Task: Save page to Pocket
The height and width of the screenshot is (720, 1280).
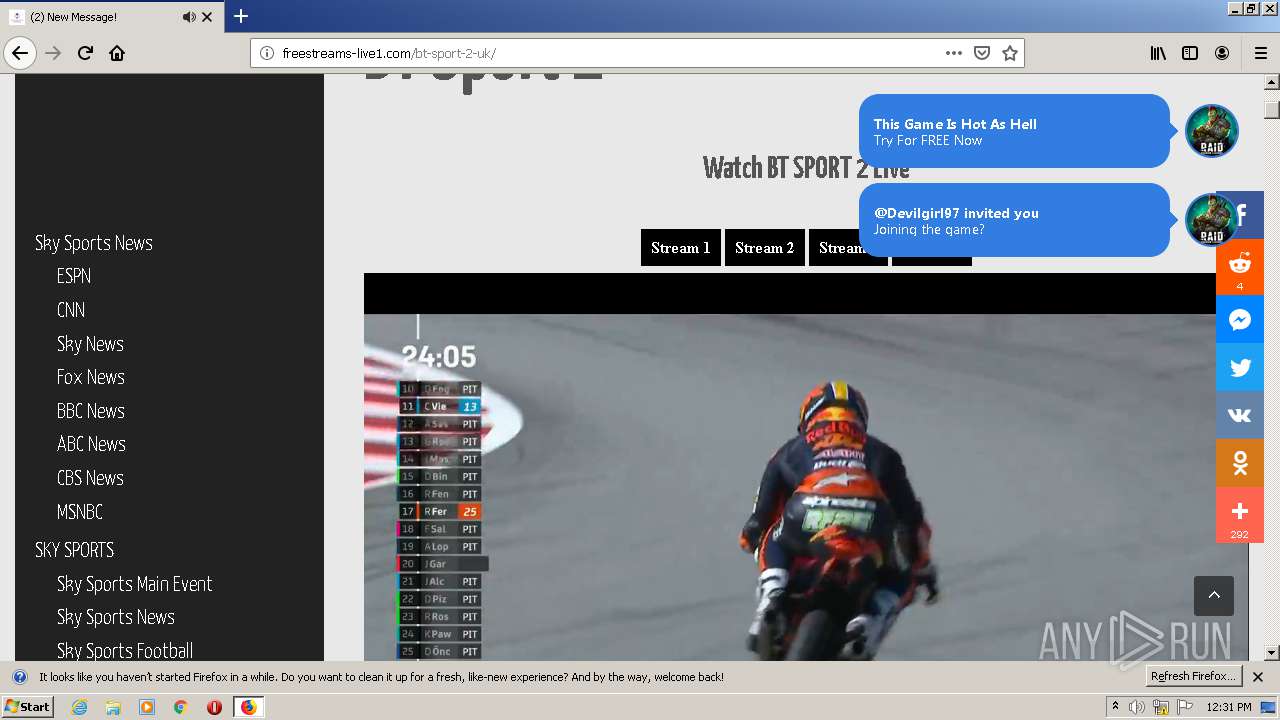Action: point(982,53)
